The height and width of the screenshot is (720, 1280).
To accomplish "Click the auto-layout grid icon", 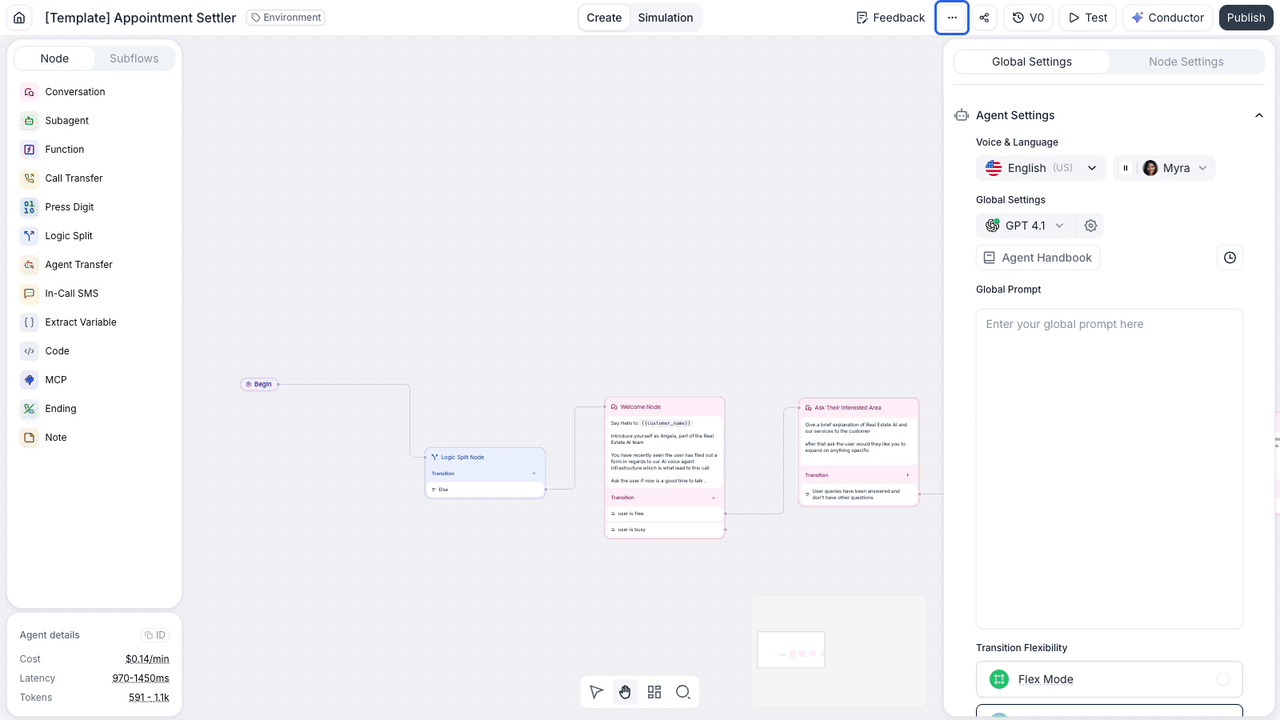I will pyautogui.click(x=655, y=692).
